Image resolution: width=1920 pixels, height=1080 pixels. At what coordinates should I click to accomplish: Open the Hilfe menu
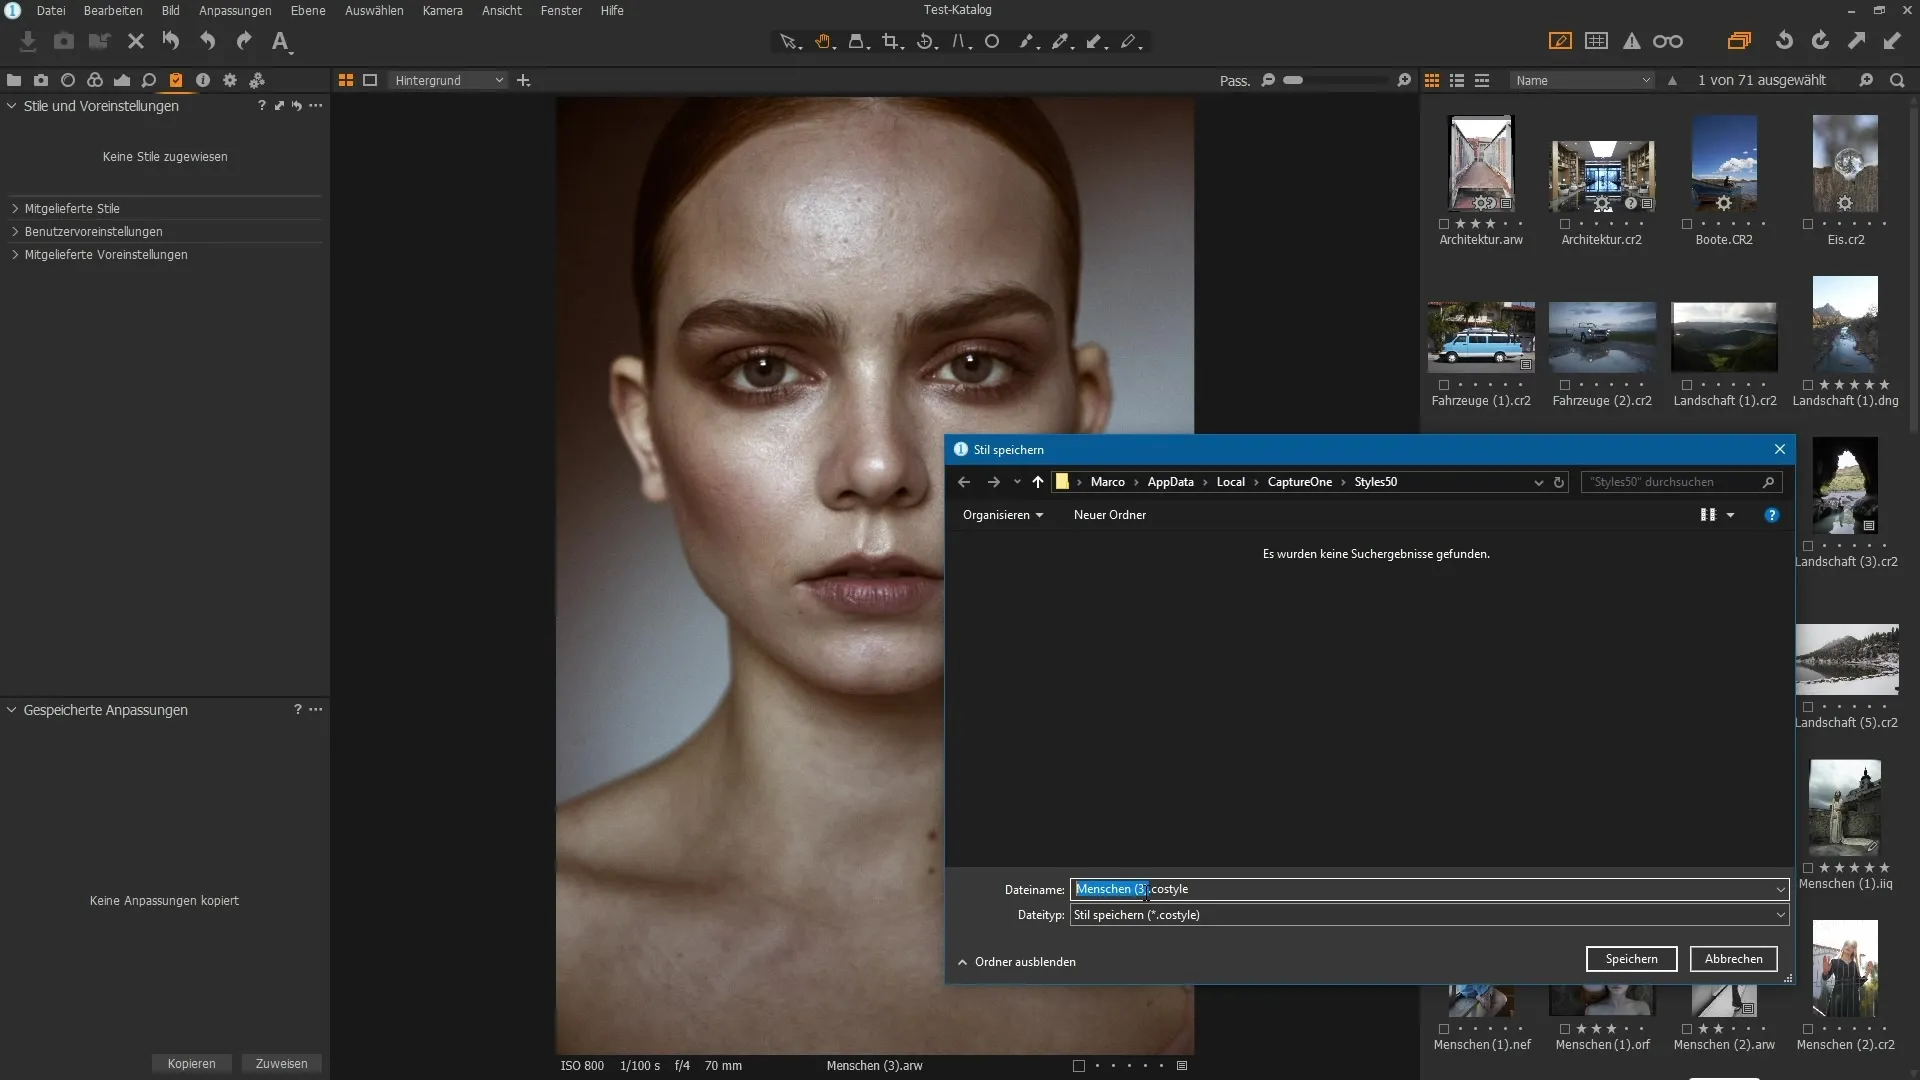[x=612, y=10]
